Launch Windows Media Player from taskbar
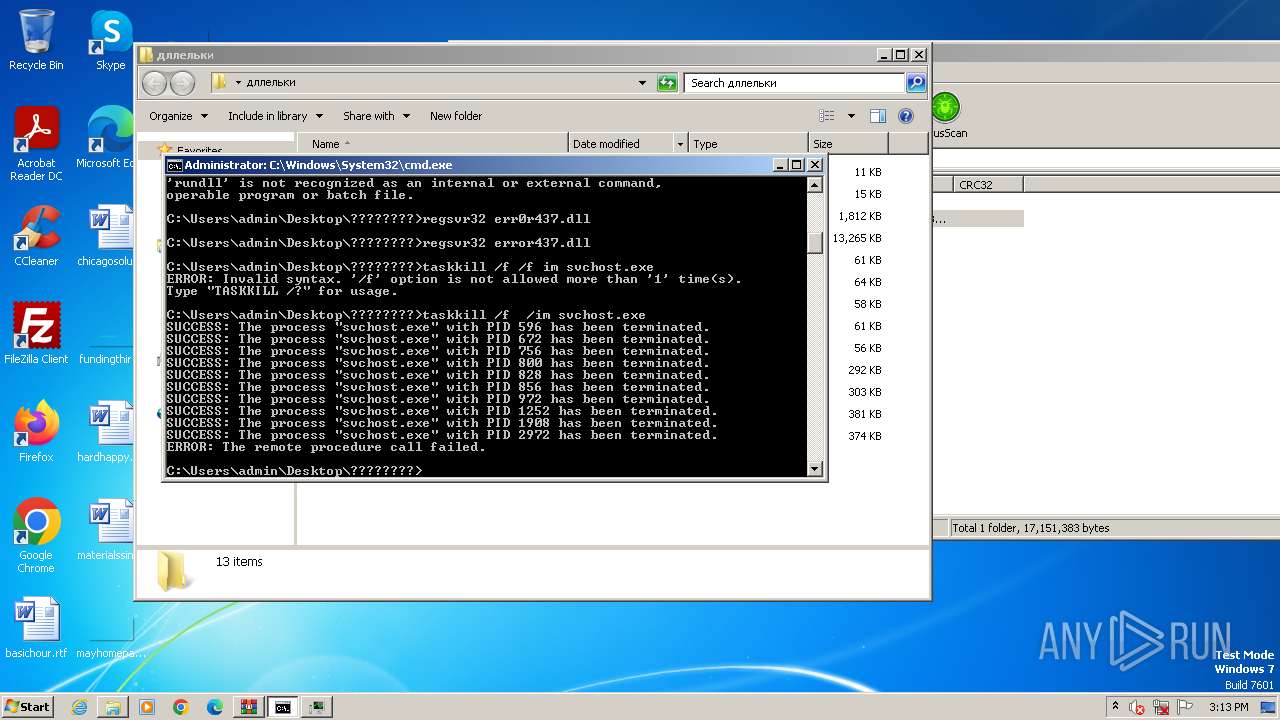 [147, 707]
